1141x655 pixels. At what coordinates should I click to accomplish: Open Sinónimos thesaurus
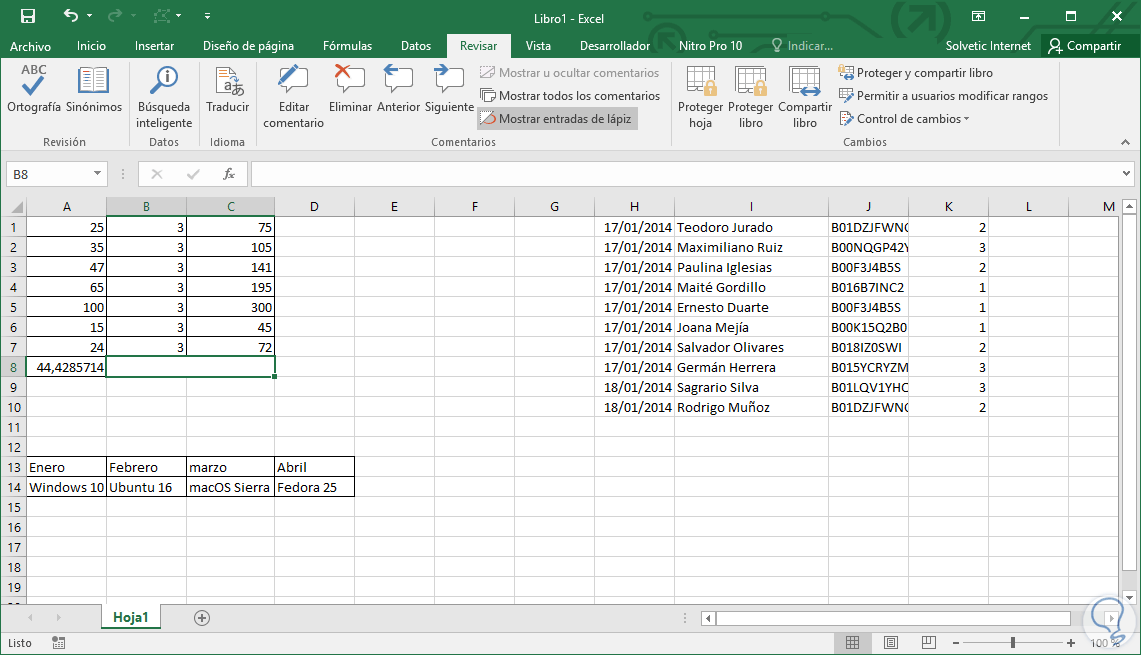click(94, 89)
